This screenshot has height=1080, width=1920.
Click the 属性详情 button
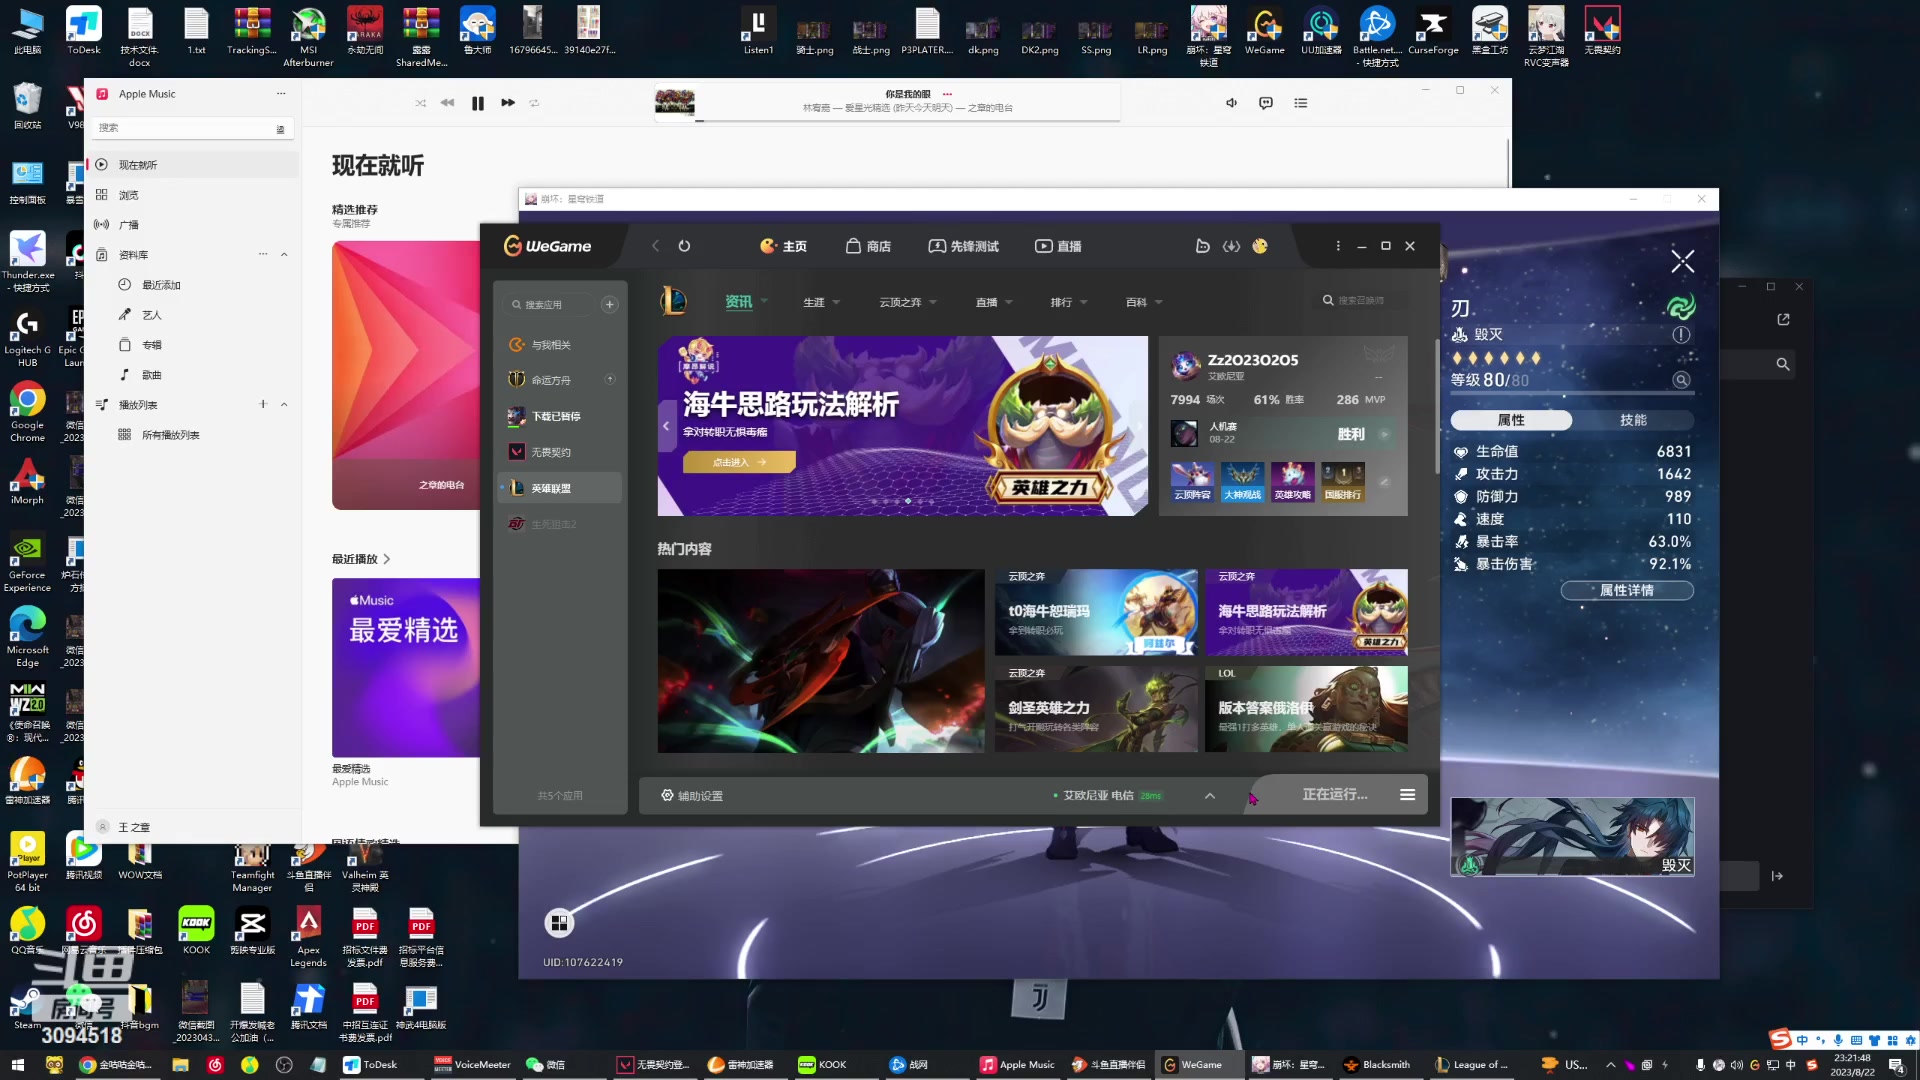1627,590
